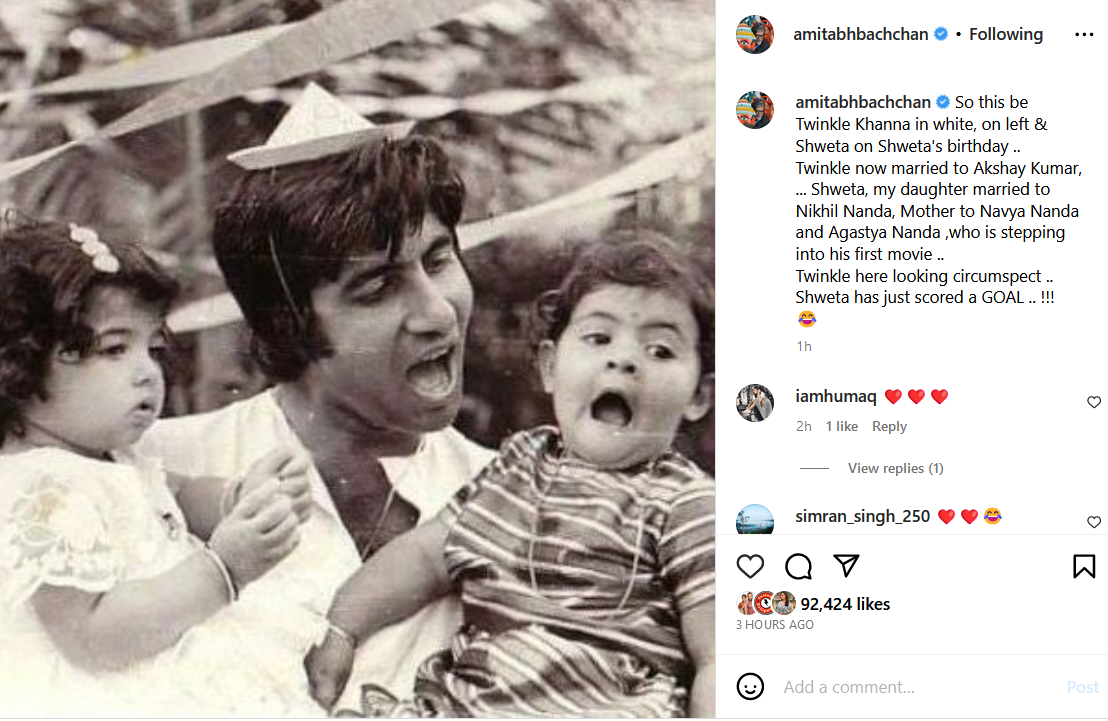Click Reply under iamhumaq comment

point(889,426)
